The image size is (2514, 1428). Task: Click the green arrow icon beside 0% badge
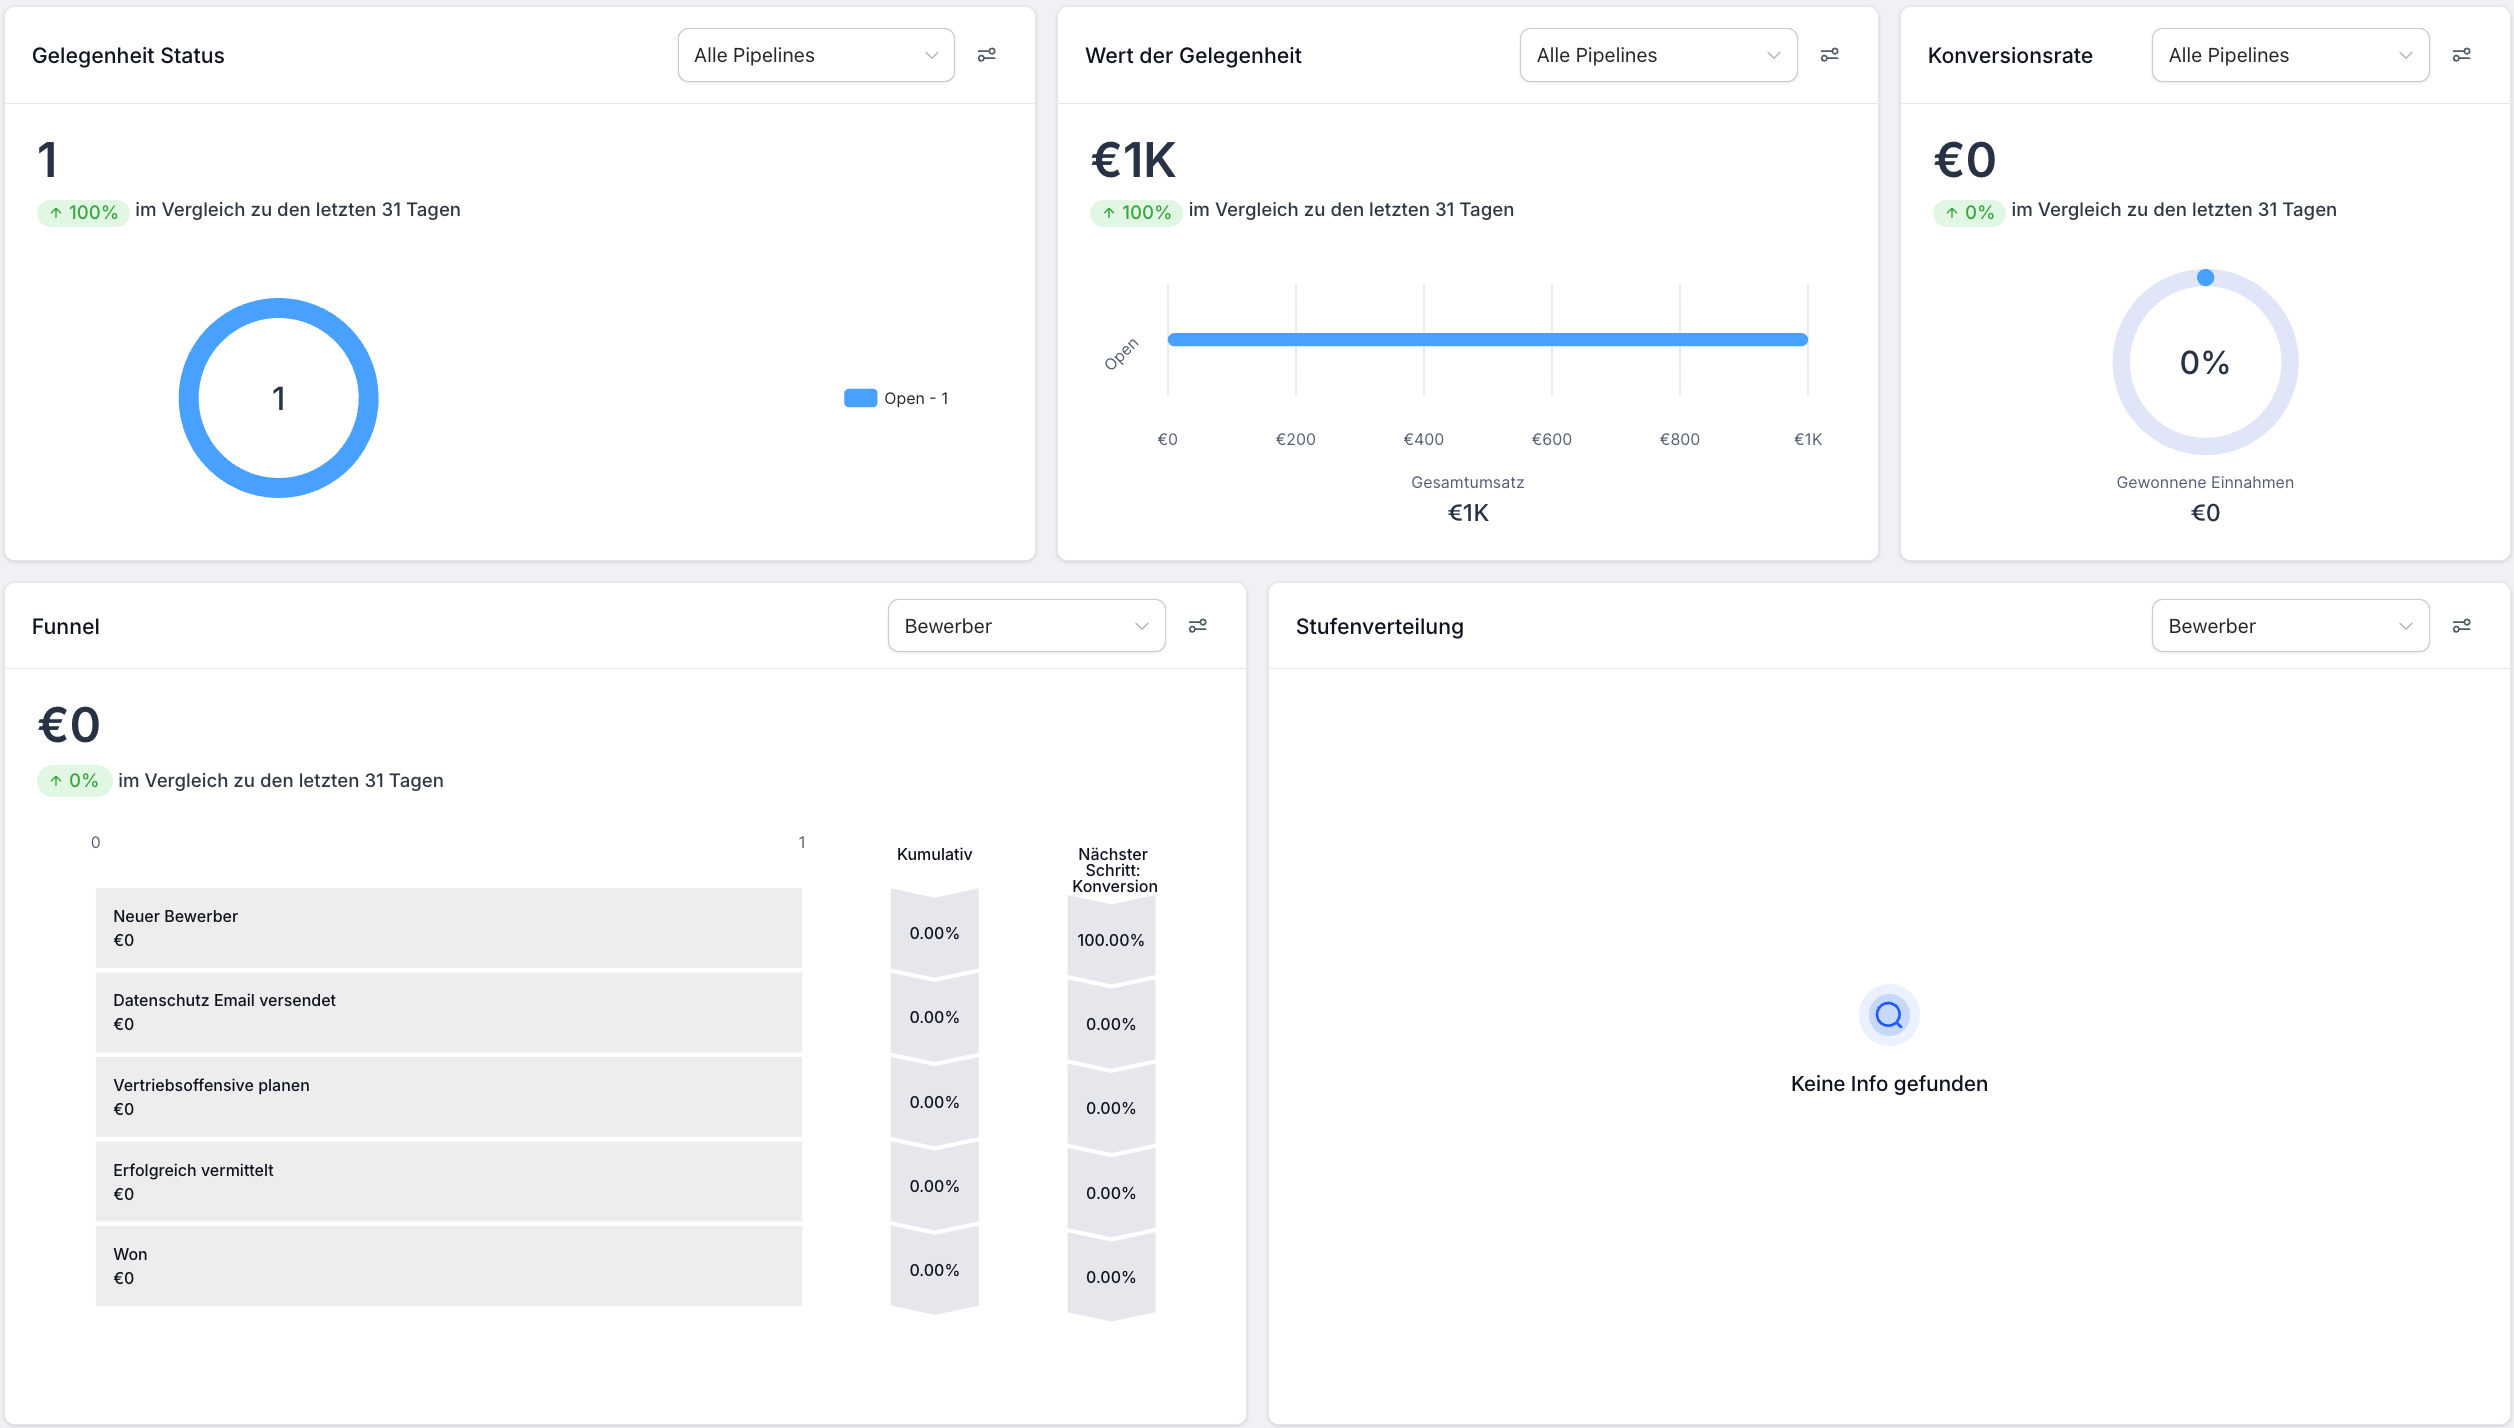coord(1950,211)
